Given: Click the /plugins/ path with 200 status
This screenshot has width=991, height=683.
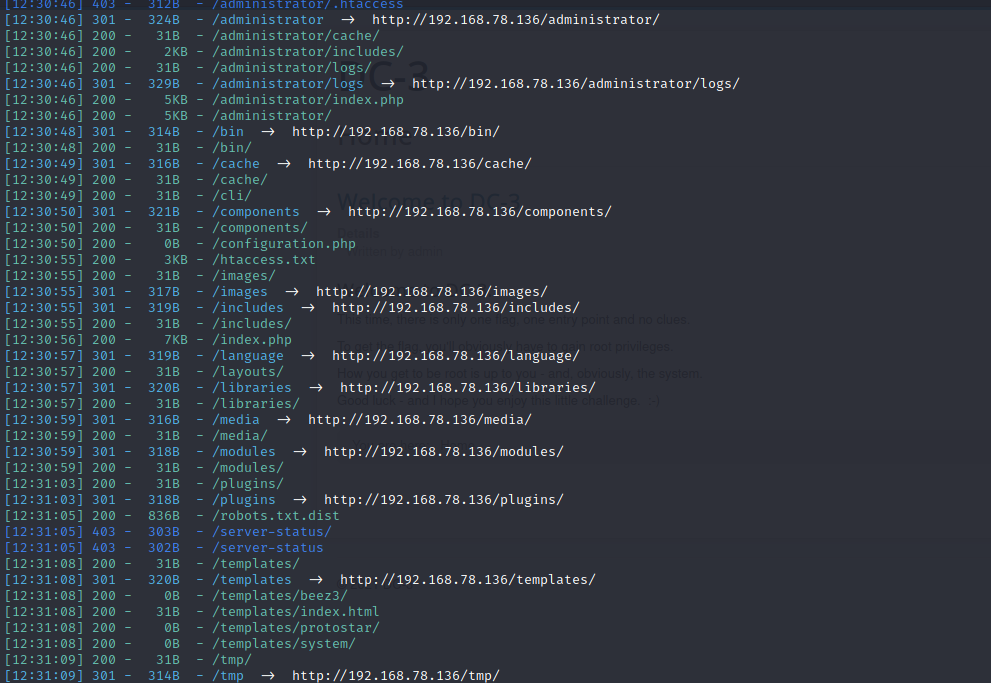Looking at the screenshot, I should tap(248, 484).
